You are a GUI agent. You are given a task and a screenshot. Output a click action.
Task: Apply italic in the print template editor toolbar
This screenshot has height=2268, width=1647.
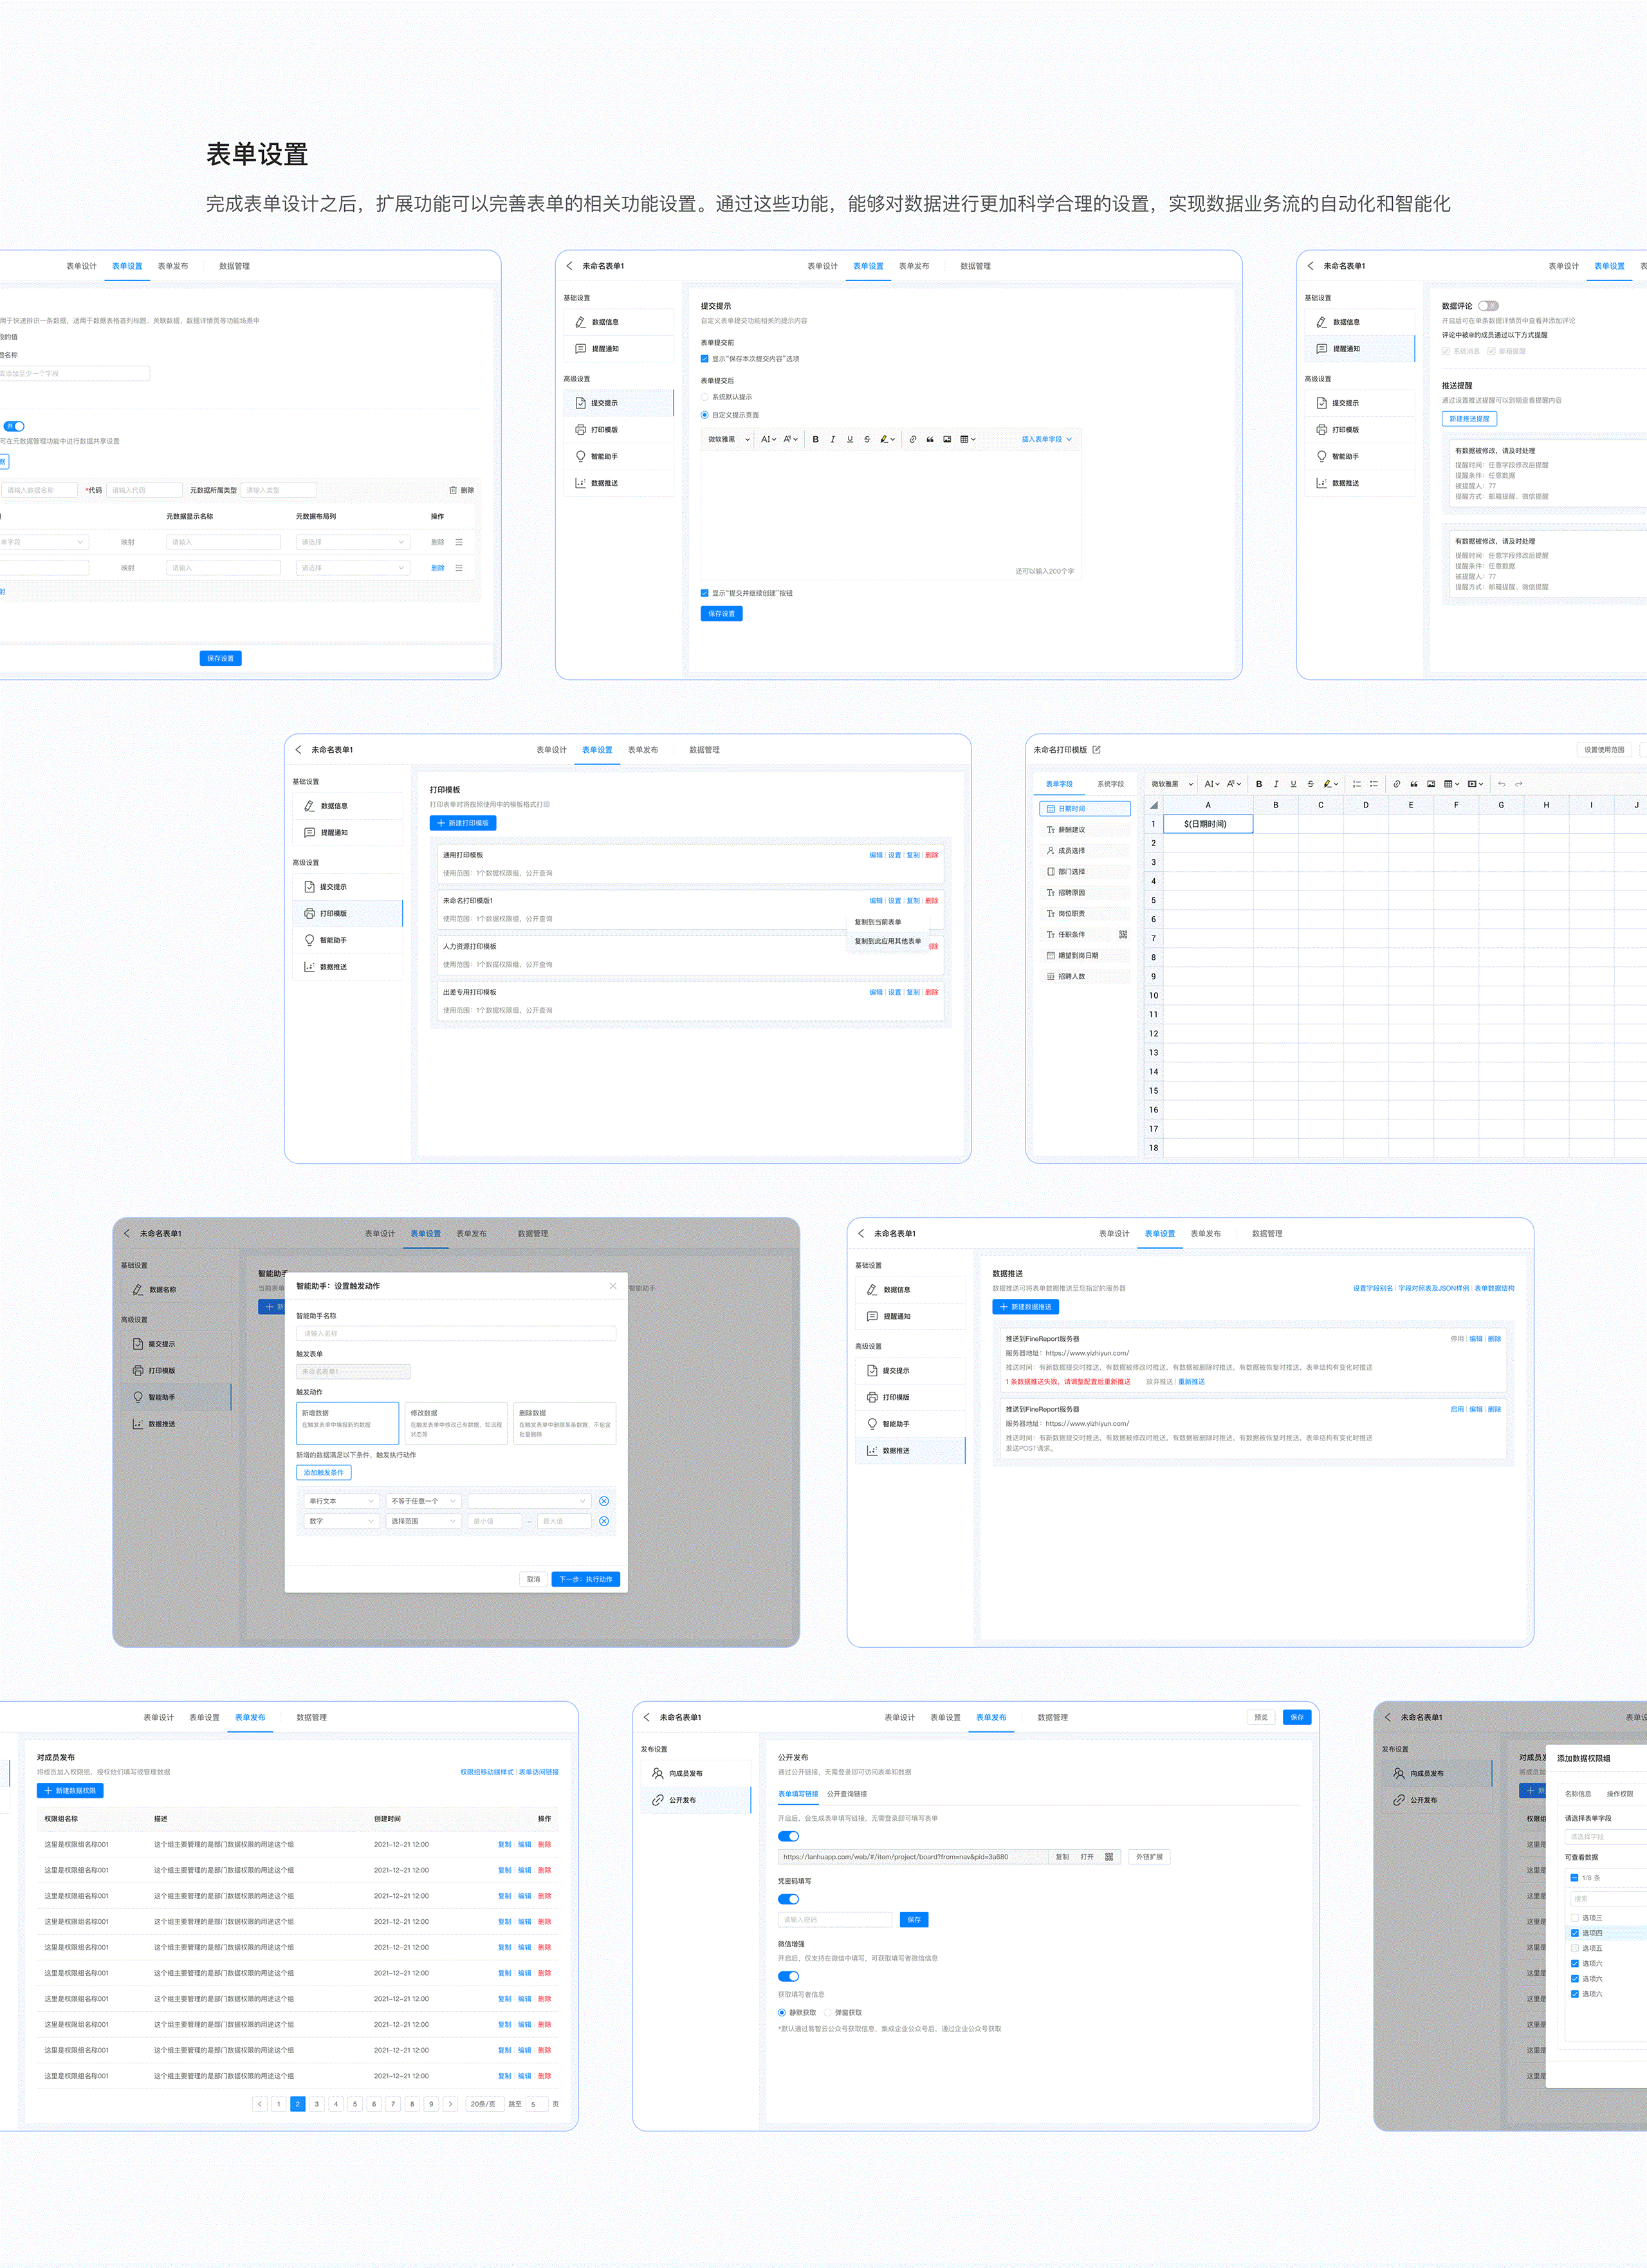(x=1276, y=784)
